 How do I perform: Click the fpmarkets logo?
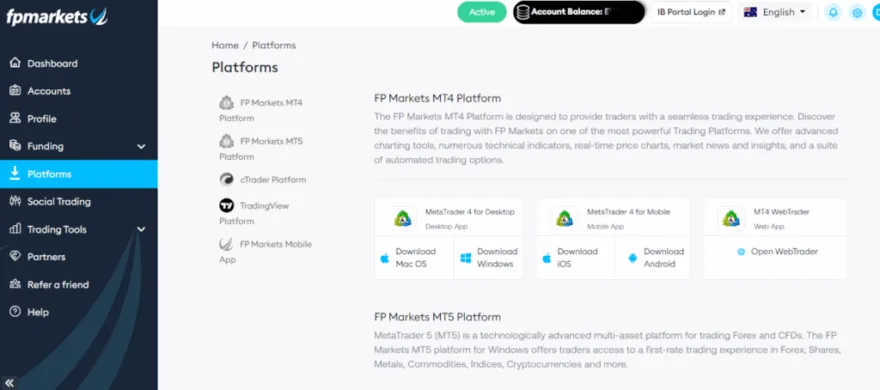pyautogui.click(x=57, y=17)
